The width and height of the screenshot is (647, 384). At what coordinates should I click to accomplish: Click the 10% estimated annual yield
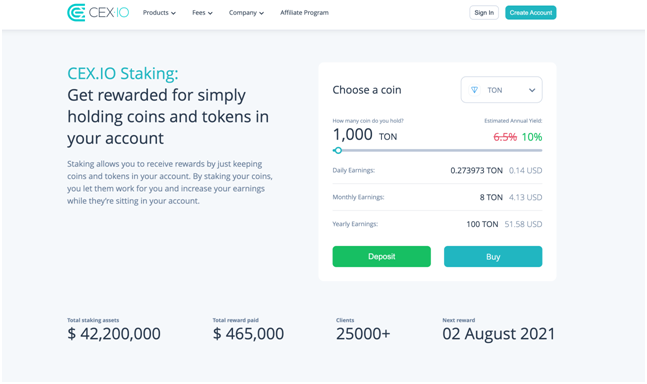coord(532,137)
